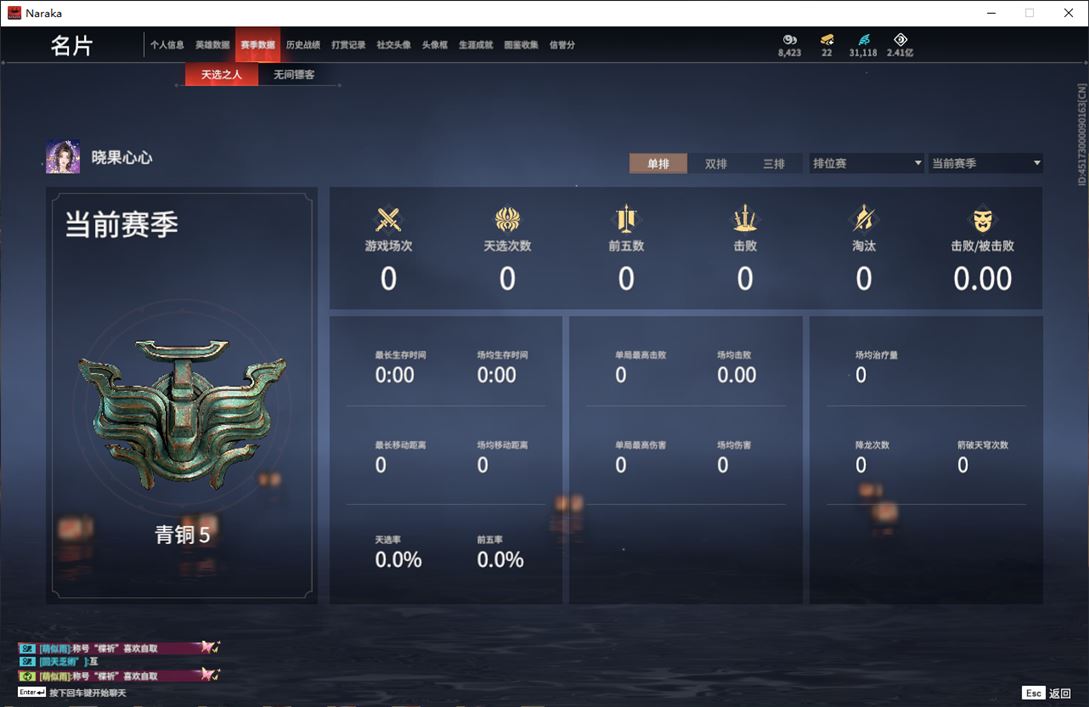1089x707 pixels.
Task: Open the 历史战绩 tab
Action: coord(303,45)
